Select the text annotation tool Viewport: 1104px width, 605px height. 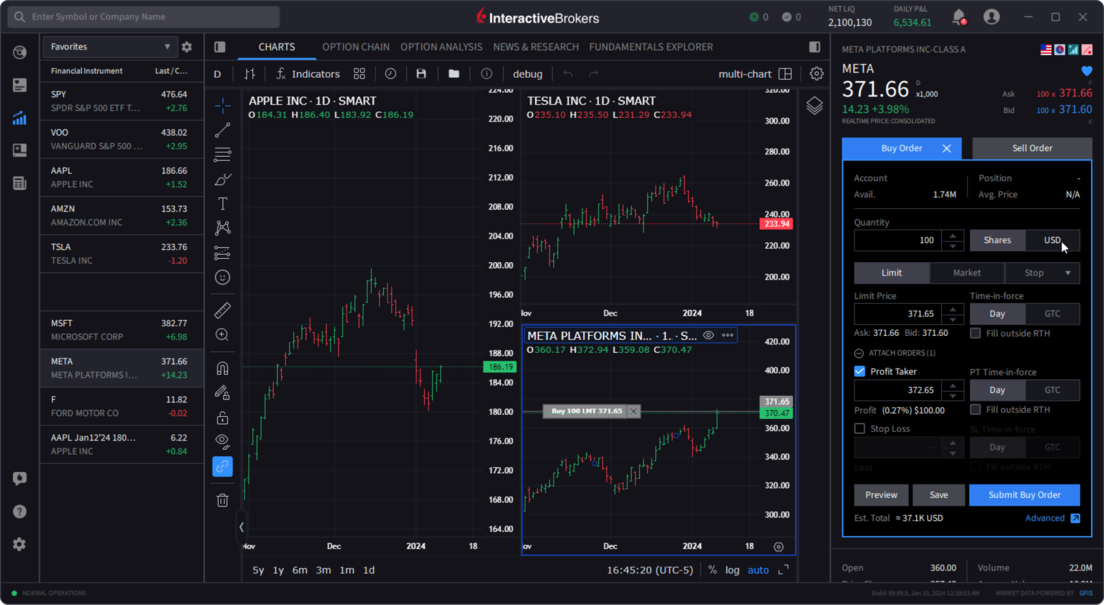[x=222, y=203]
